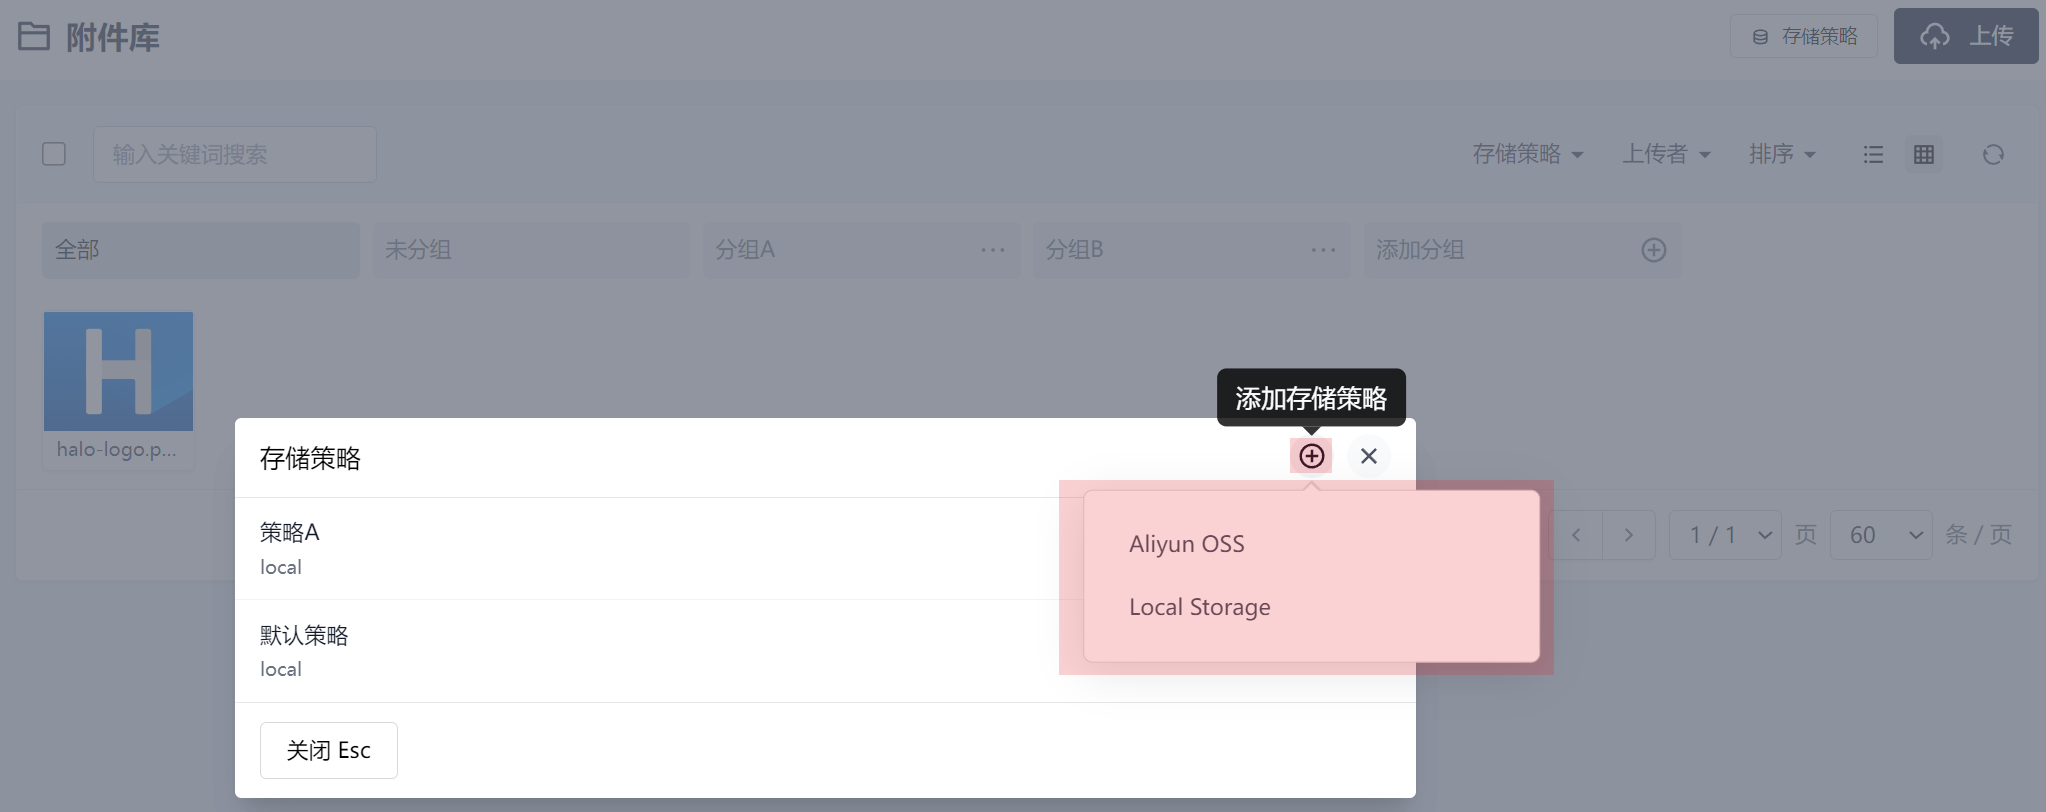Click the refresh attachments icon
This screenshot has width=2046, height=812.
pos(1993,154)
